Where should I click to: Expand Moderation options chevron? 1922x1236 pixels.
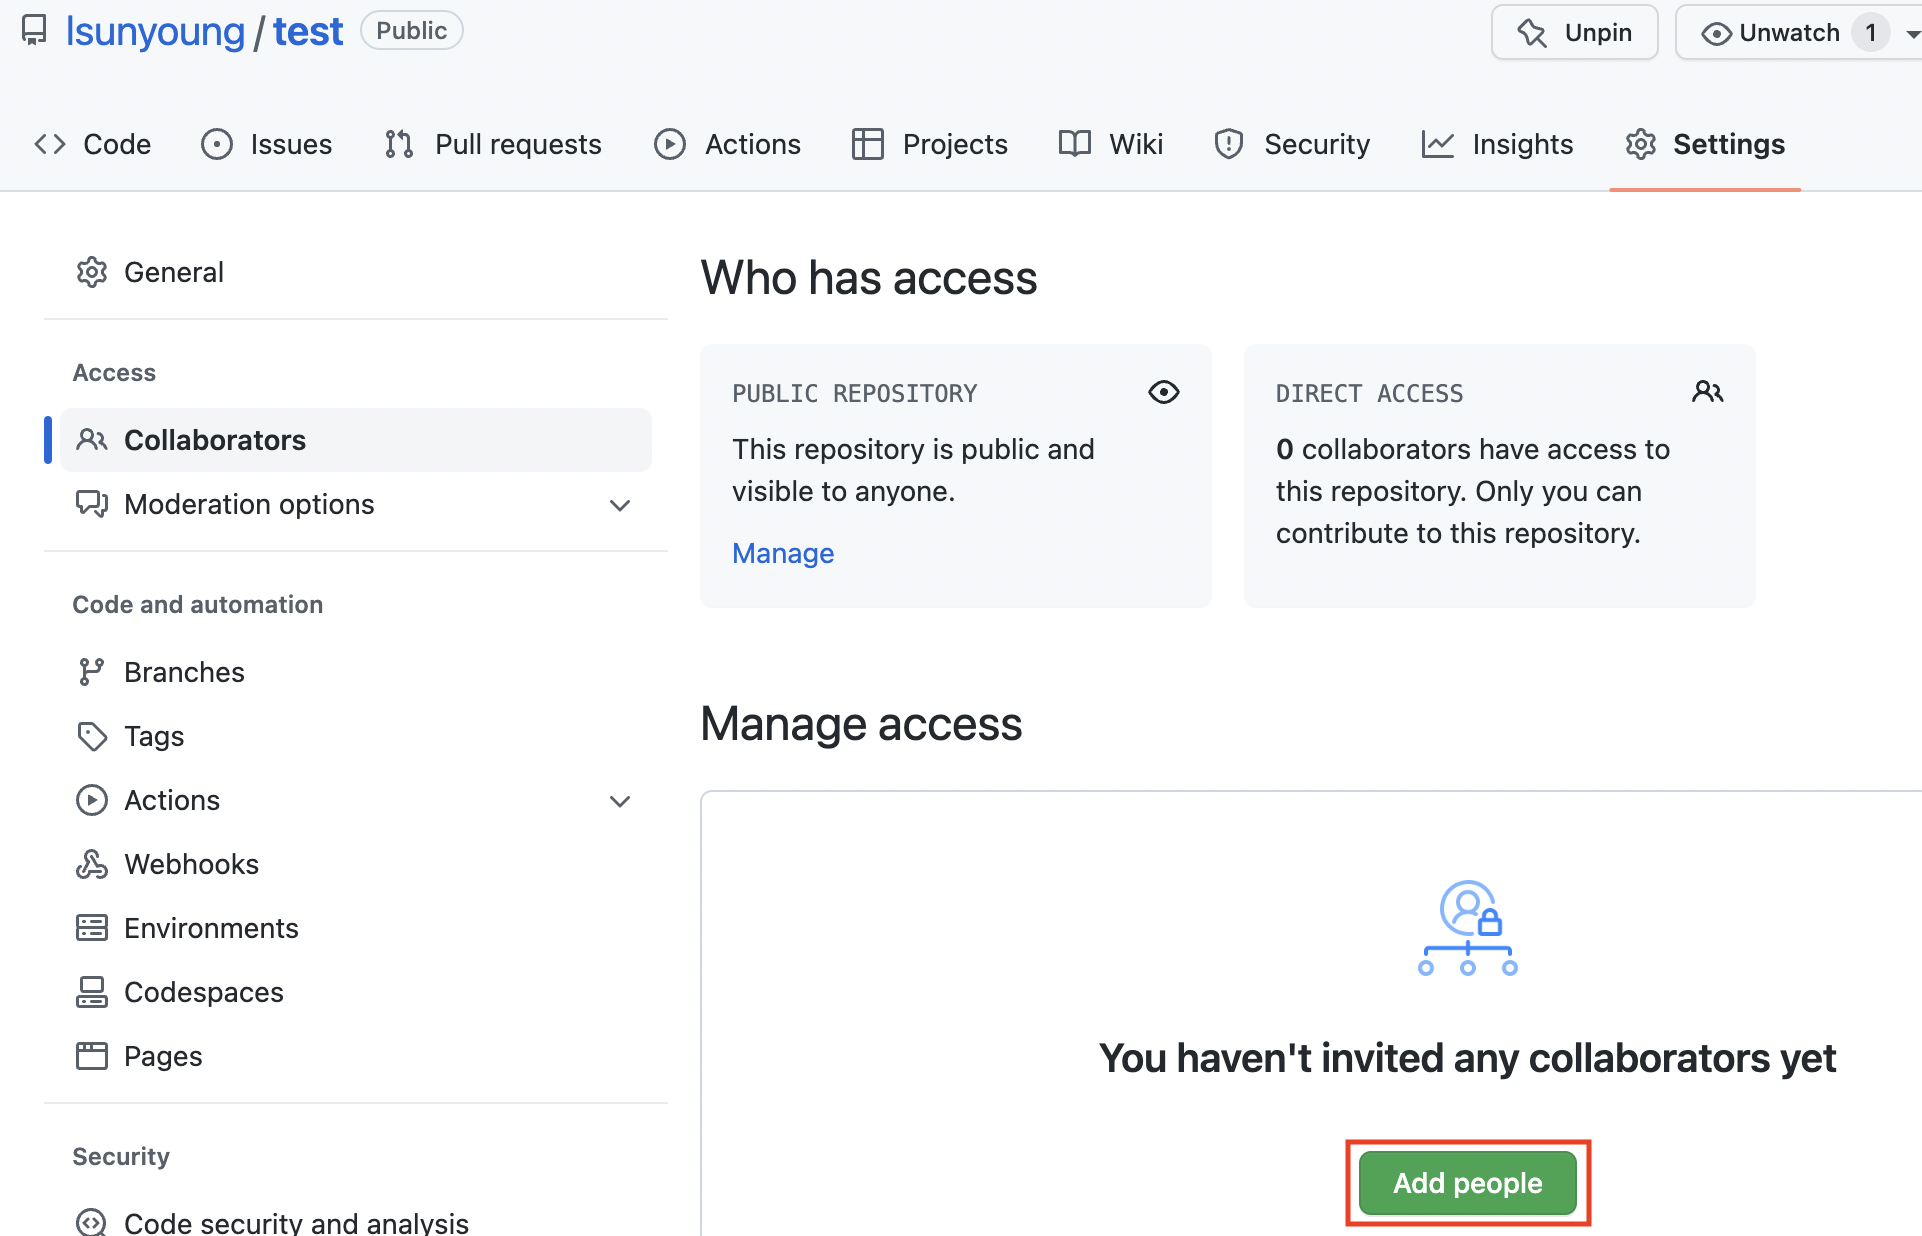(x=620, y=505)
